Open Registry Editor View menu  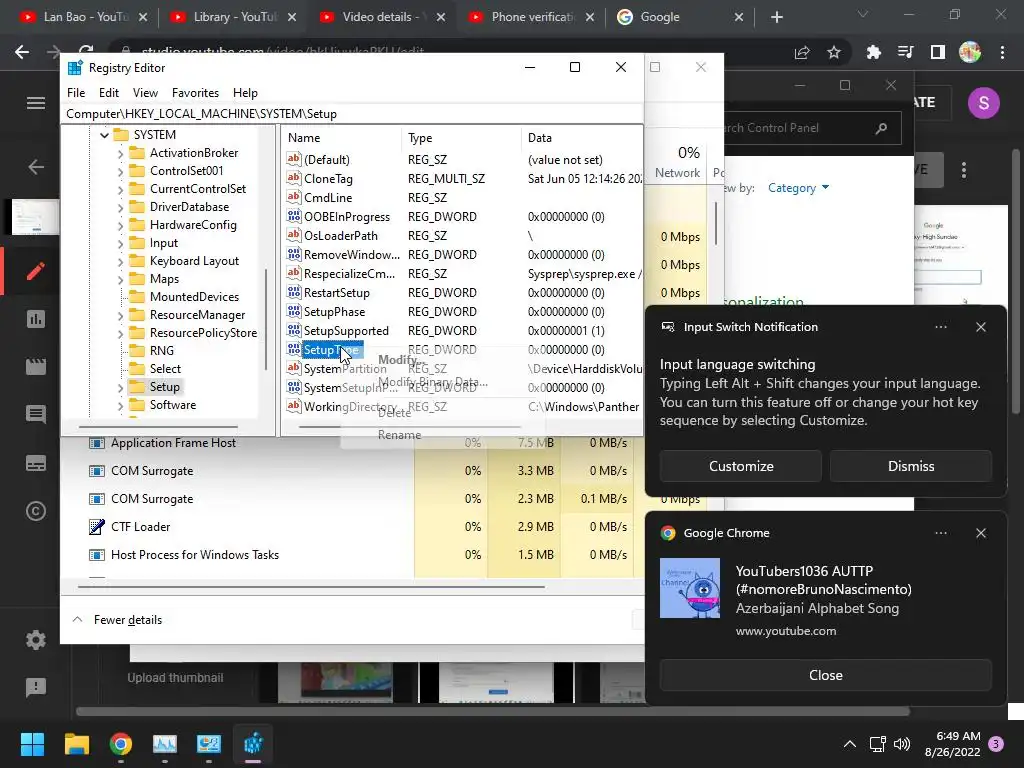145,93
